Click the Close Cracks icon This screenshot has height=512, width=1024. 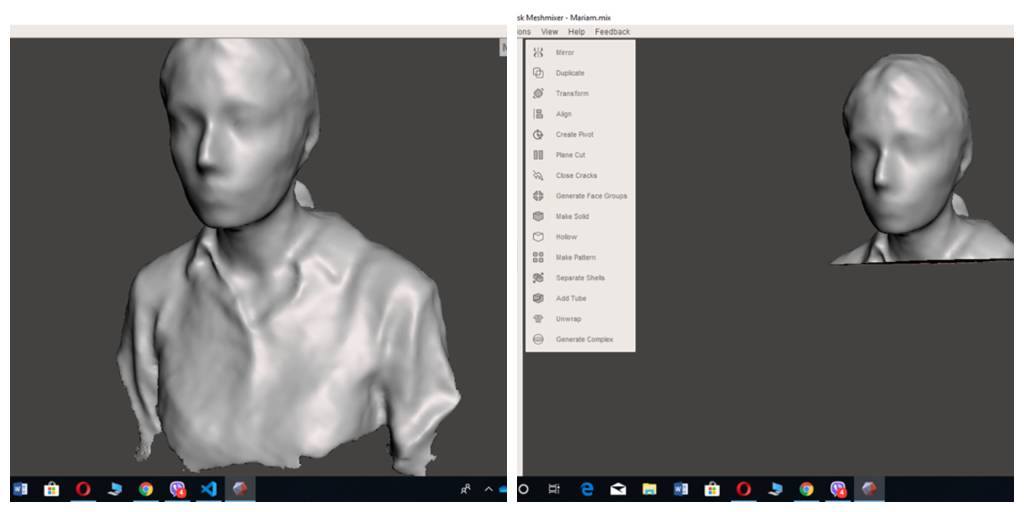[x=538, y=175]
